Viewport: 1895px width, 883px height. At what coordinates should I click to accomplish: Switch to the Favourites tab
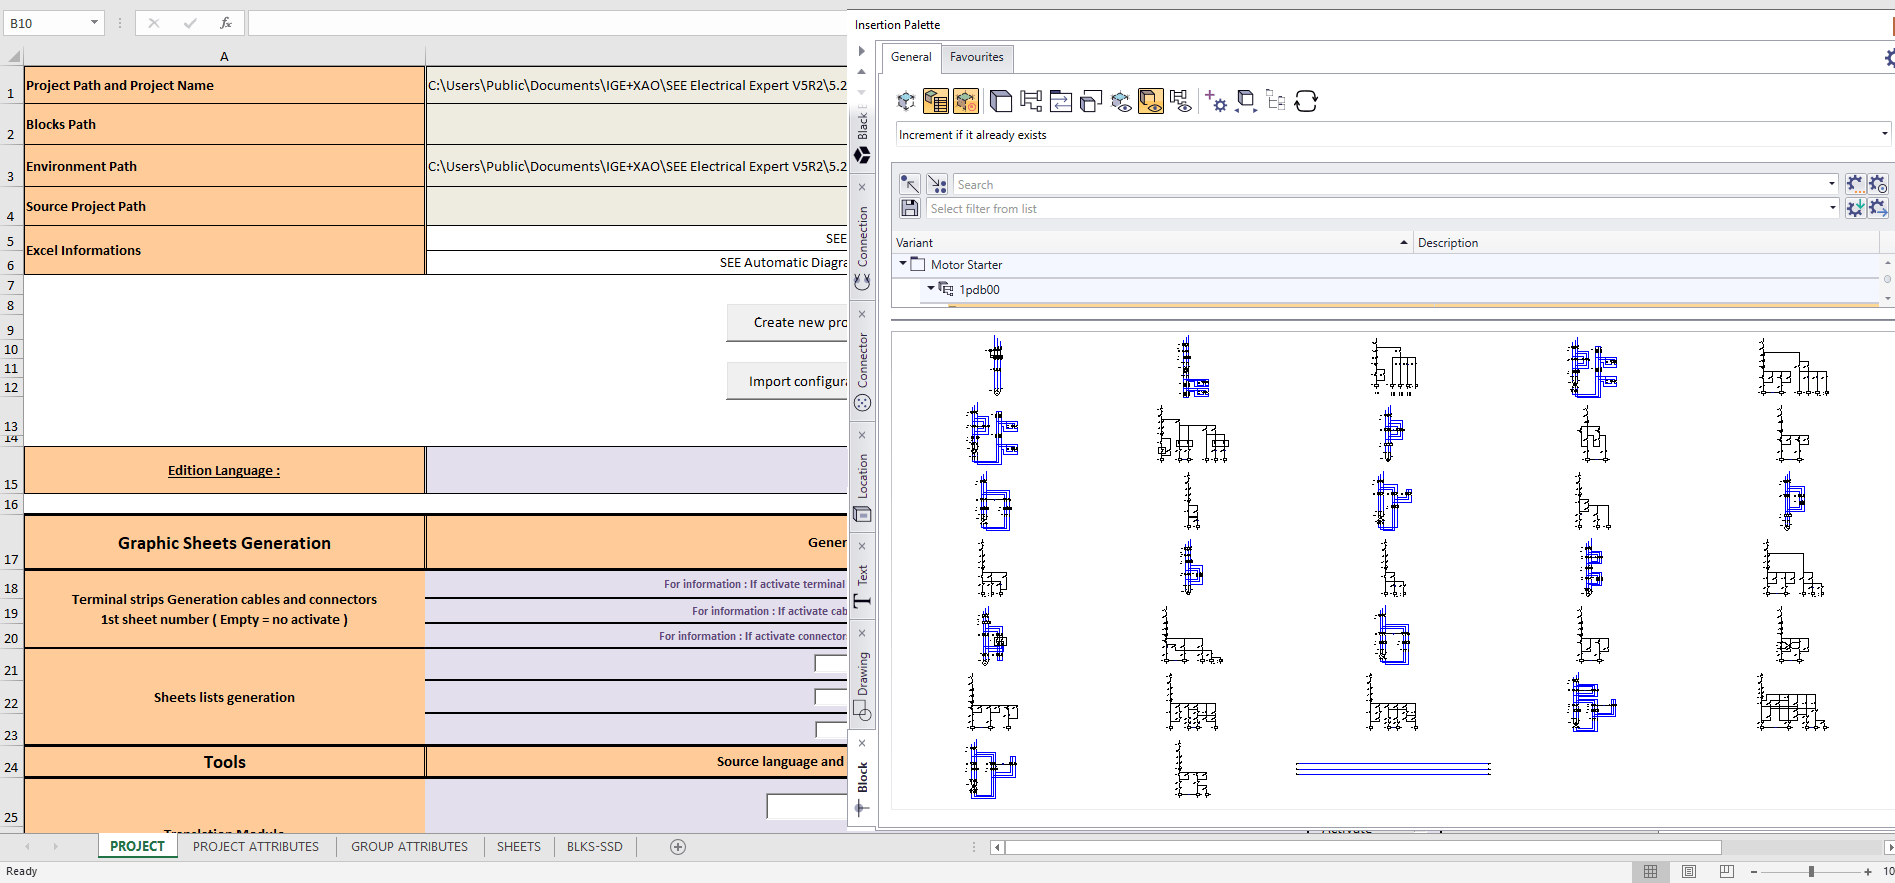pyautogui.click(x=976, y=57)
